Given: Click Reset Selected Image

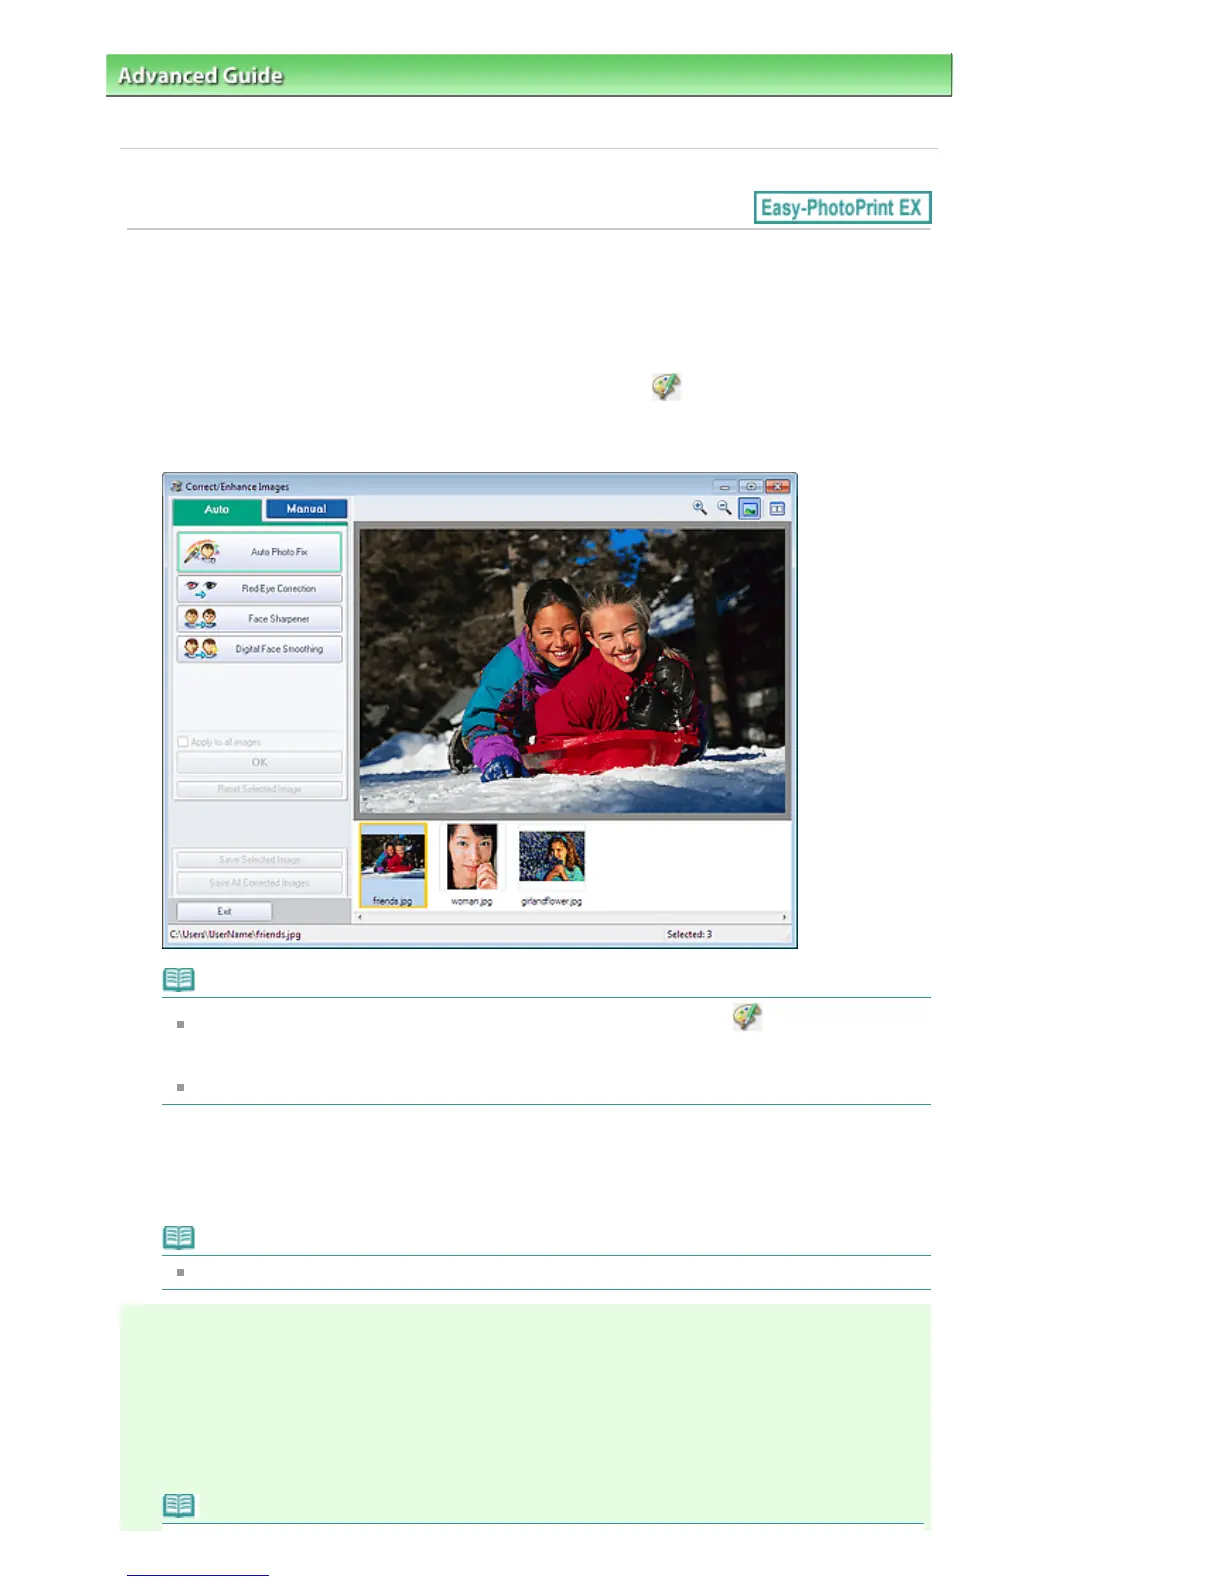Looking at the screenshot, I should (x=259, y=789).
